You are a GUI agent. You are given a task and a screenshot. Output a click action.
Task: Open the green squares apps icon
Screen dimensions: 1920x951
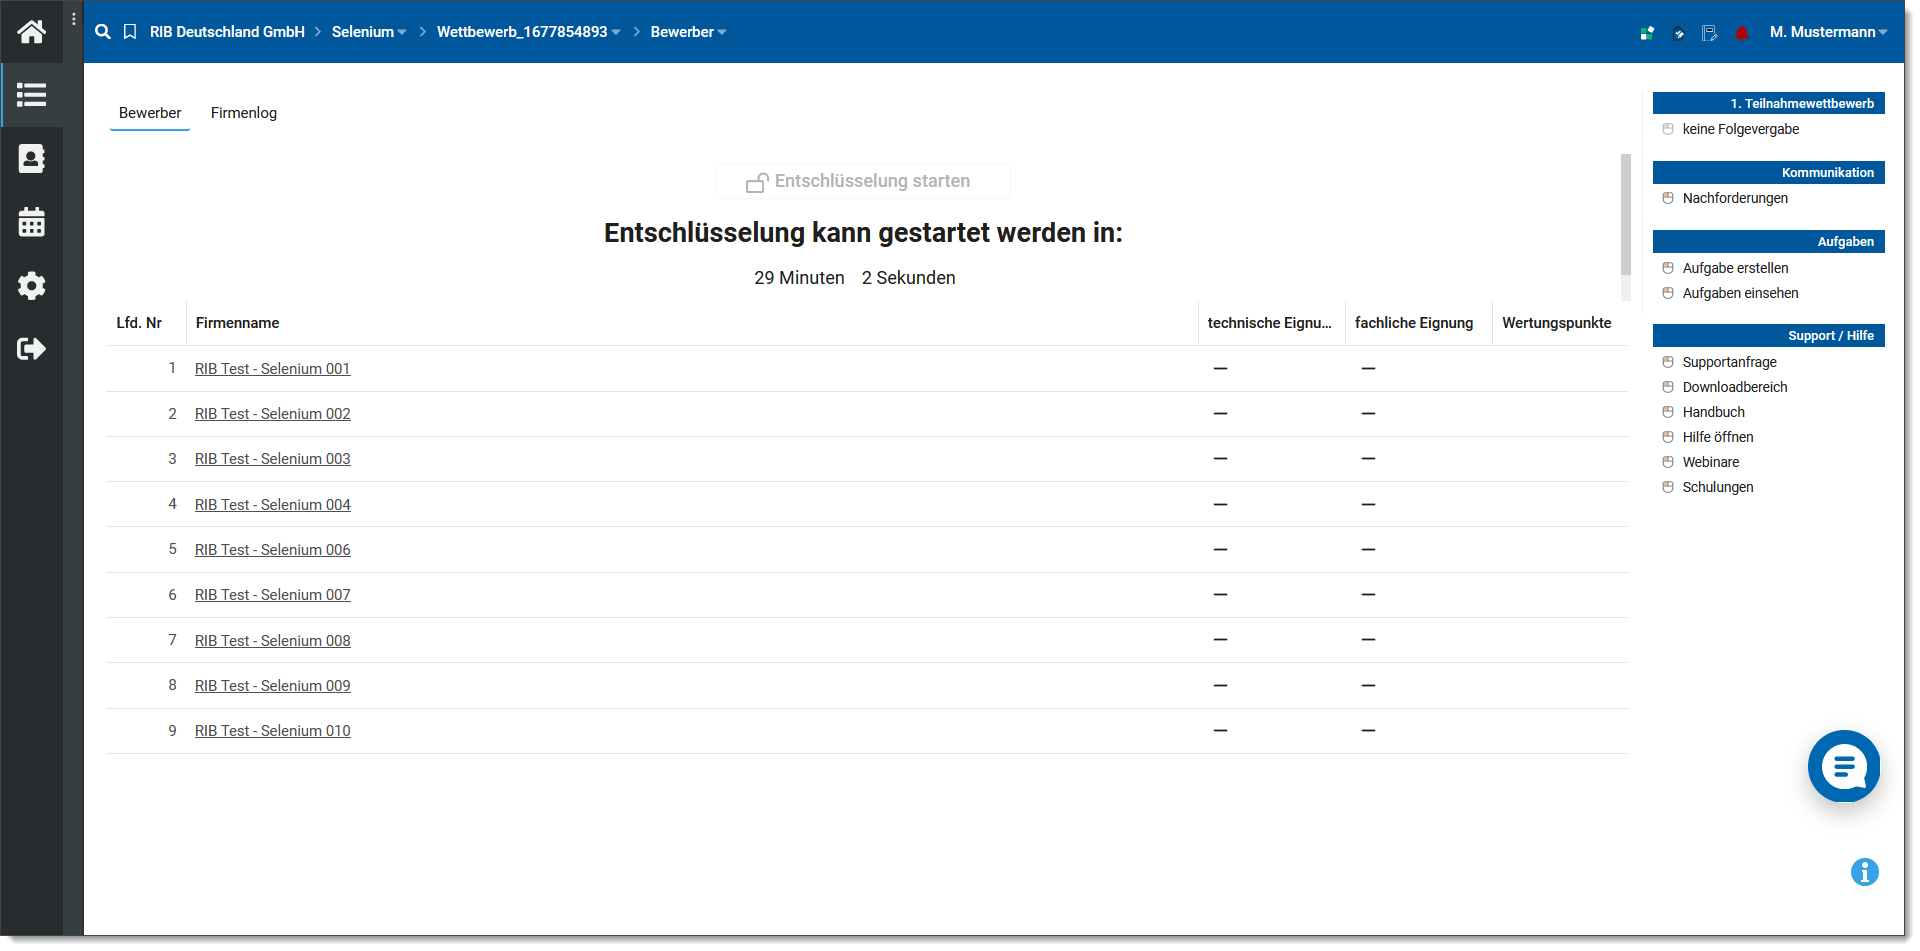[1647, 33]
